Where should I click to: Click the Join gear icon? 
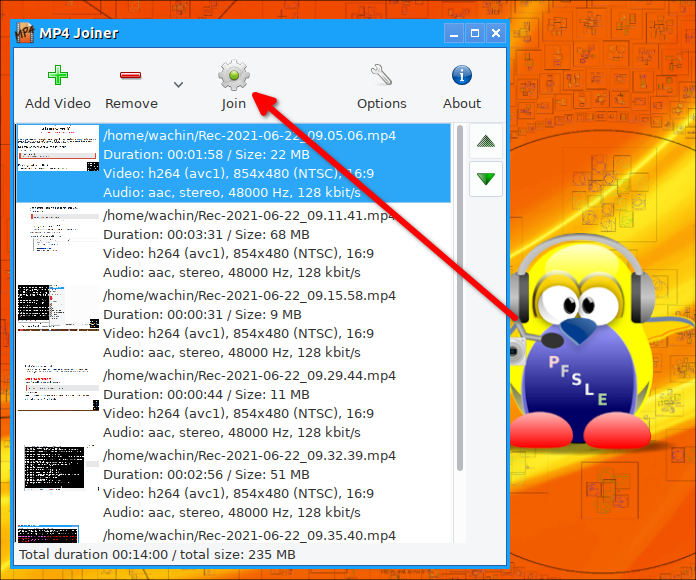click(234, 75)
